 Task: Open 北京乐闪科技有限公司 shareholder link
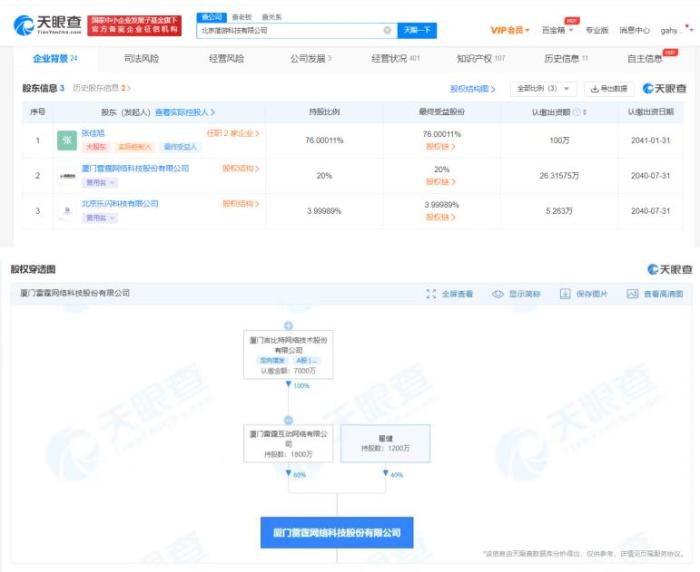coord(120,204)
